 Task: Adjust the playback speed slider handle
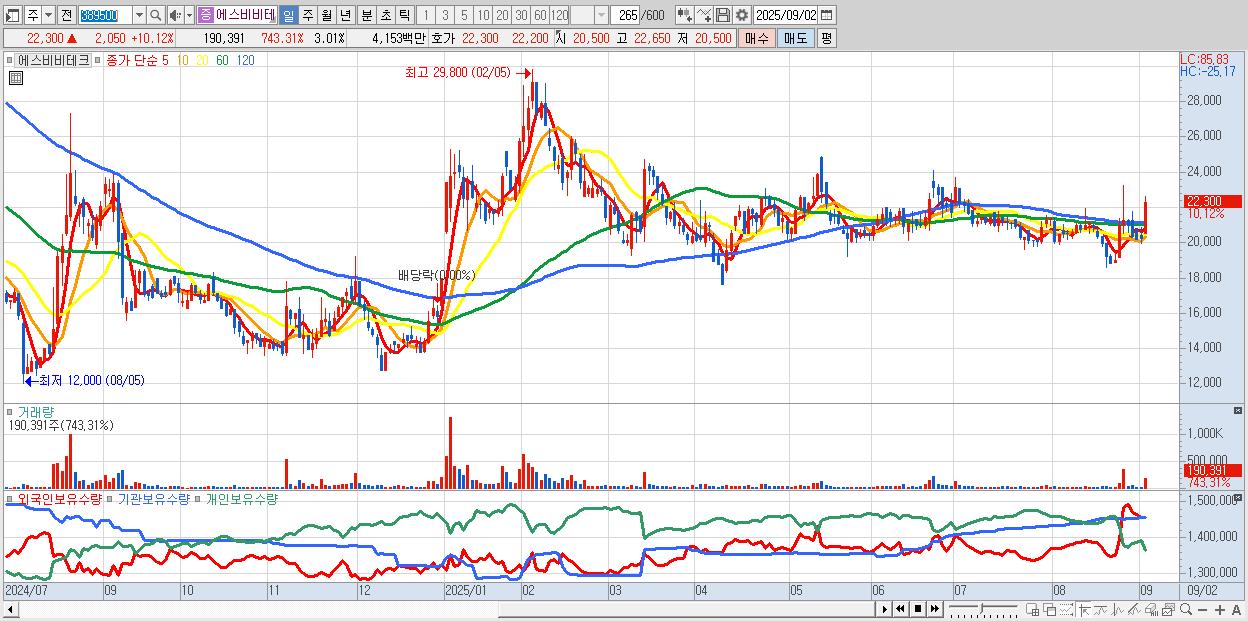(x=982, y=608)
